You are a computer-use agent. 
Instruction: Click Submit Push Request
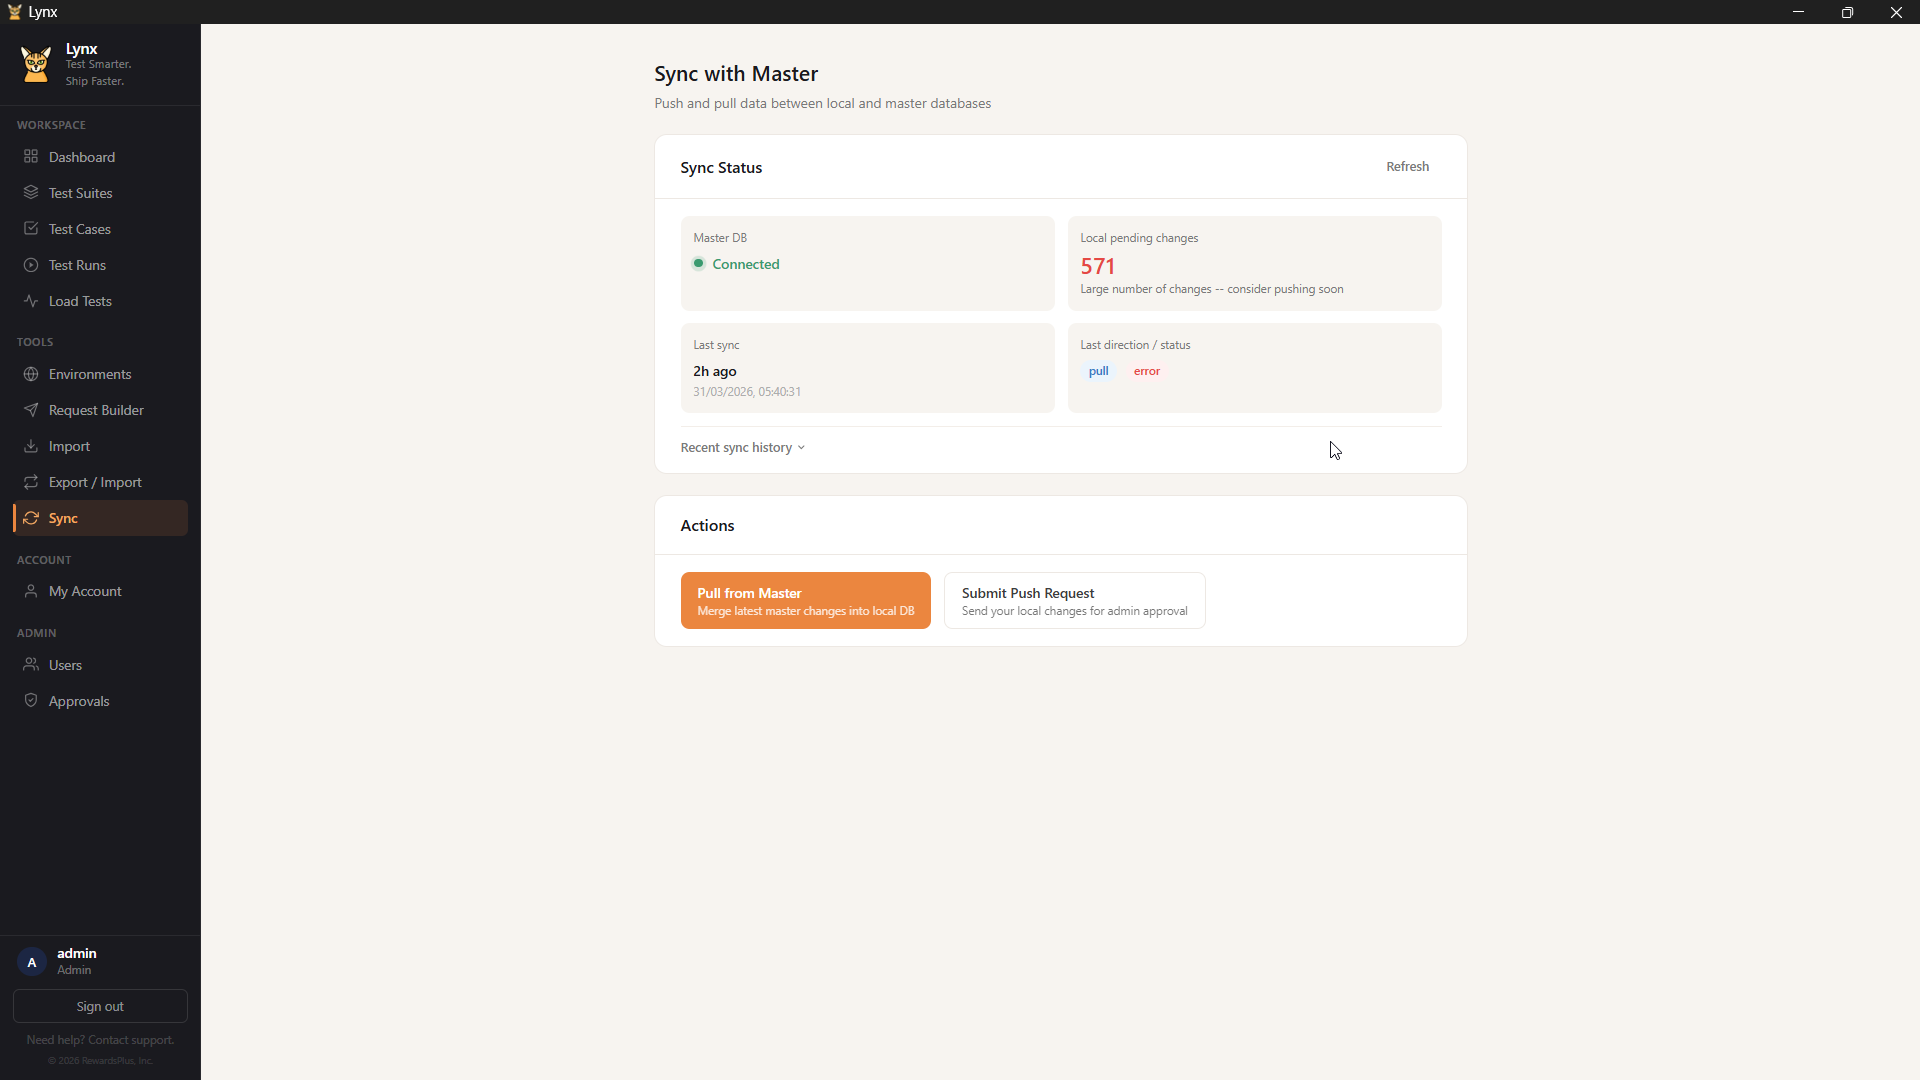(1074, 601)
